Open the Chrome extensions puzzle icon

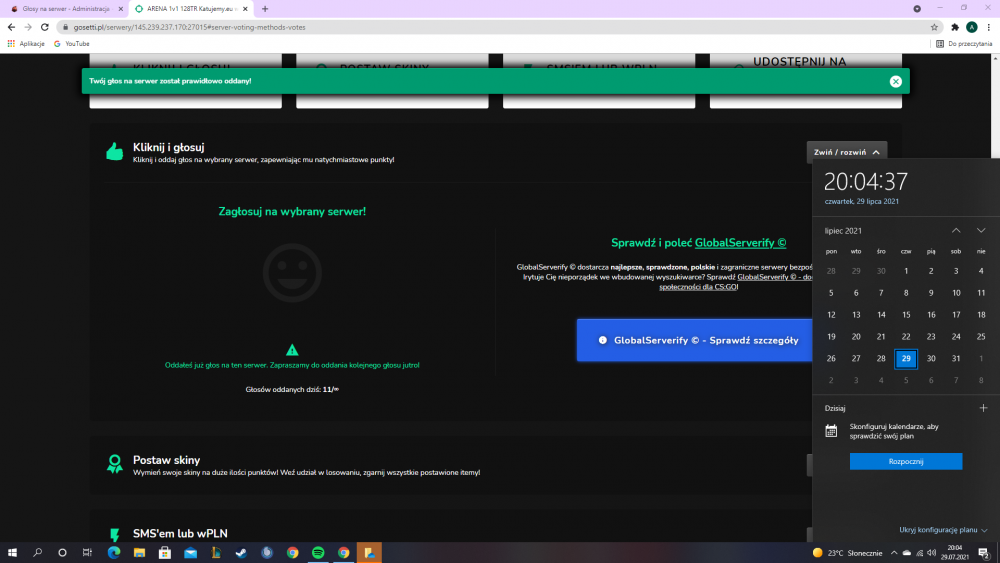pyautogui.click(x=955, y=27)
